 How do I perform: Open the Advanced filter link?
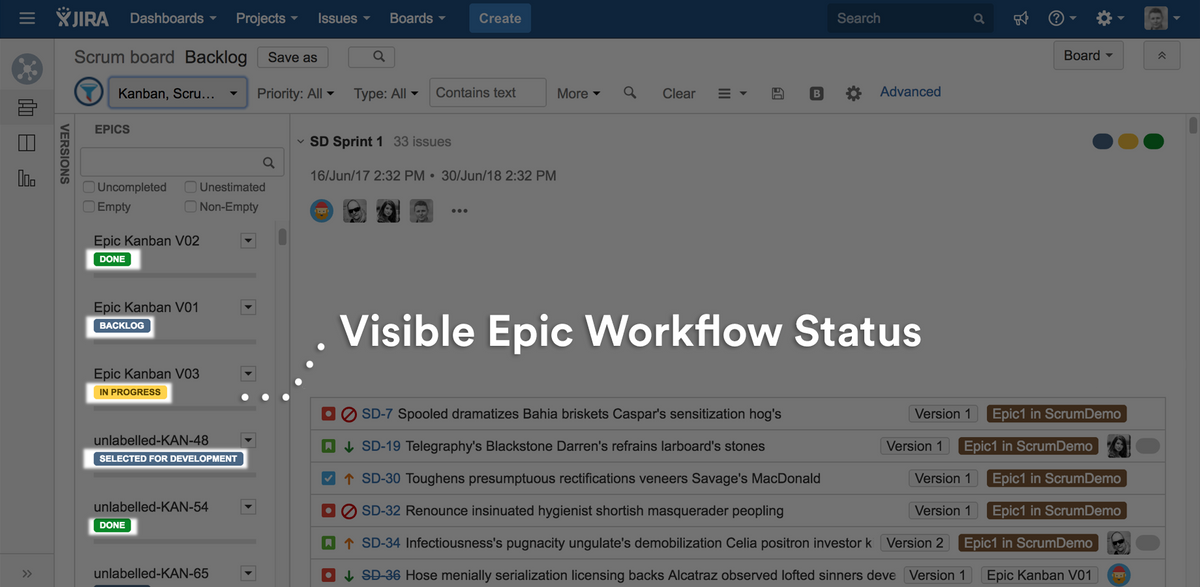(910, 92)
